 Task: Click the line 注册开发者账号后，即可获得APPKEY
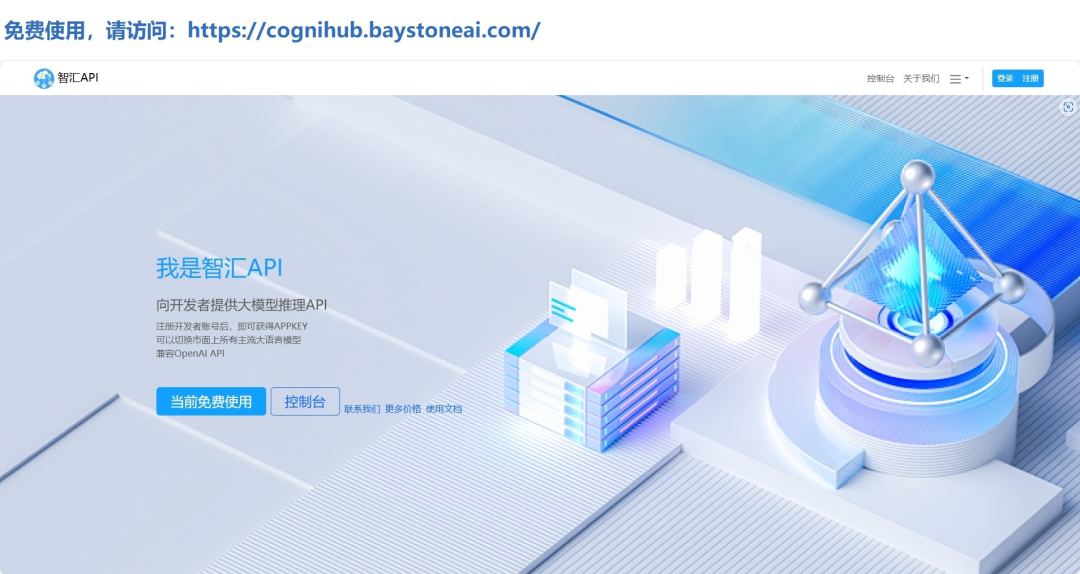[231, 326]
